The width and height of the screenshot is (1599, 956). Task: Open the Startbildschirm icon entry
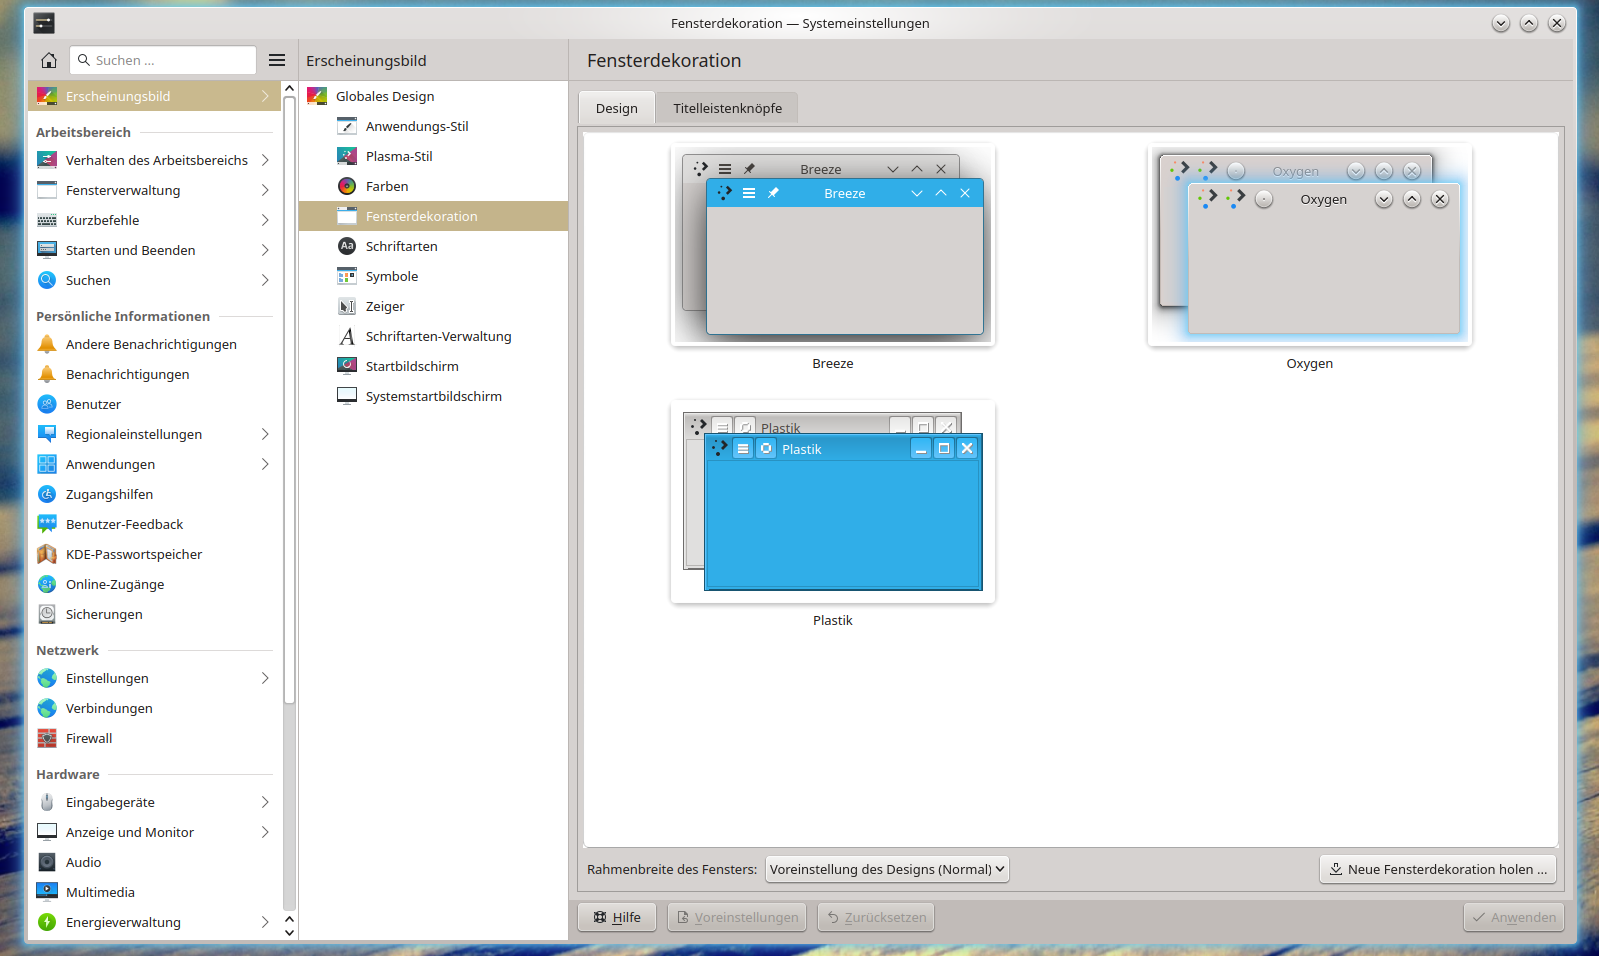click(x=347, y=366)
